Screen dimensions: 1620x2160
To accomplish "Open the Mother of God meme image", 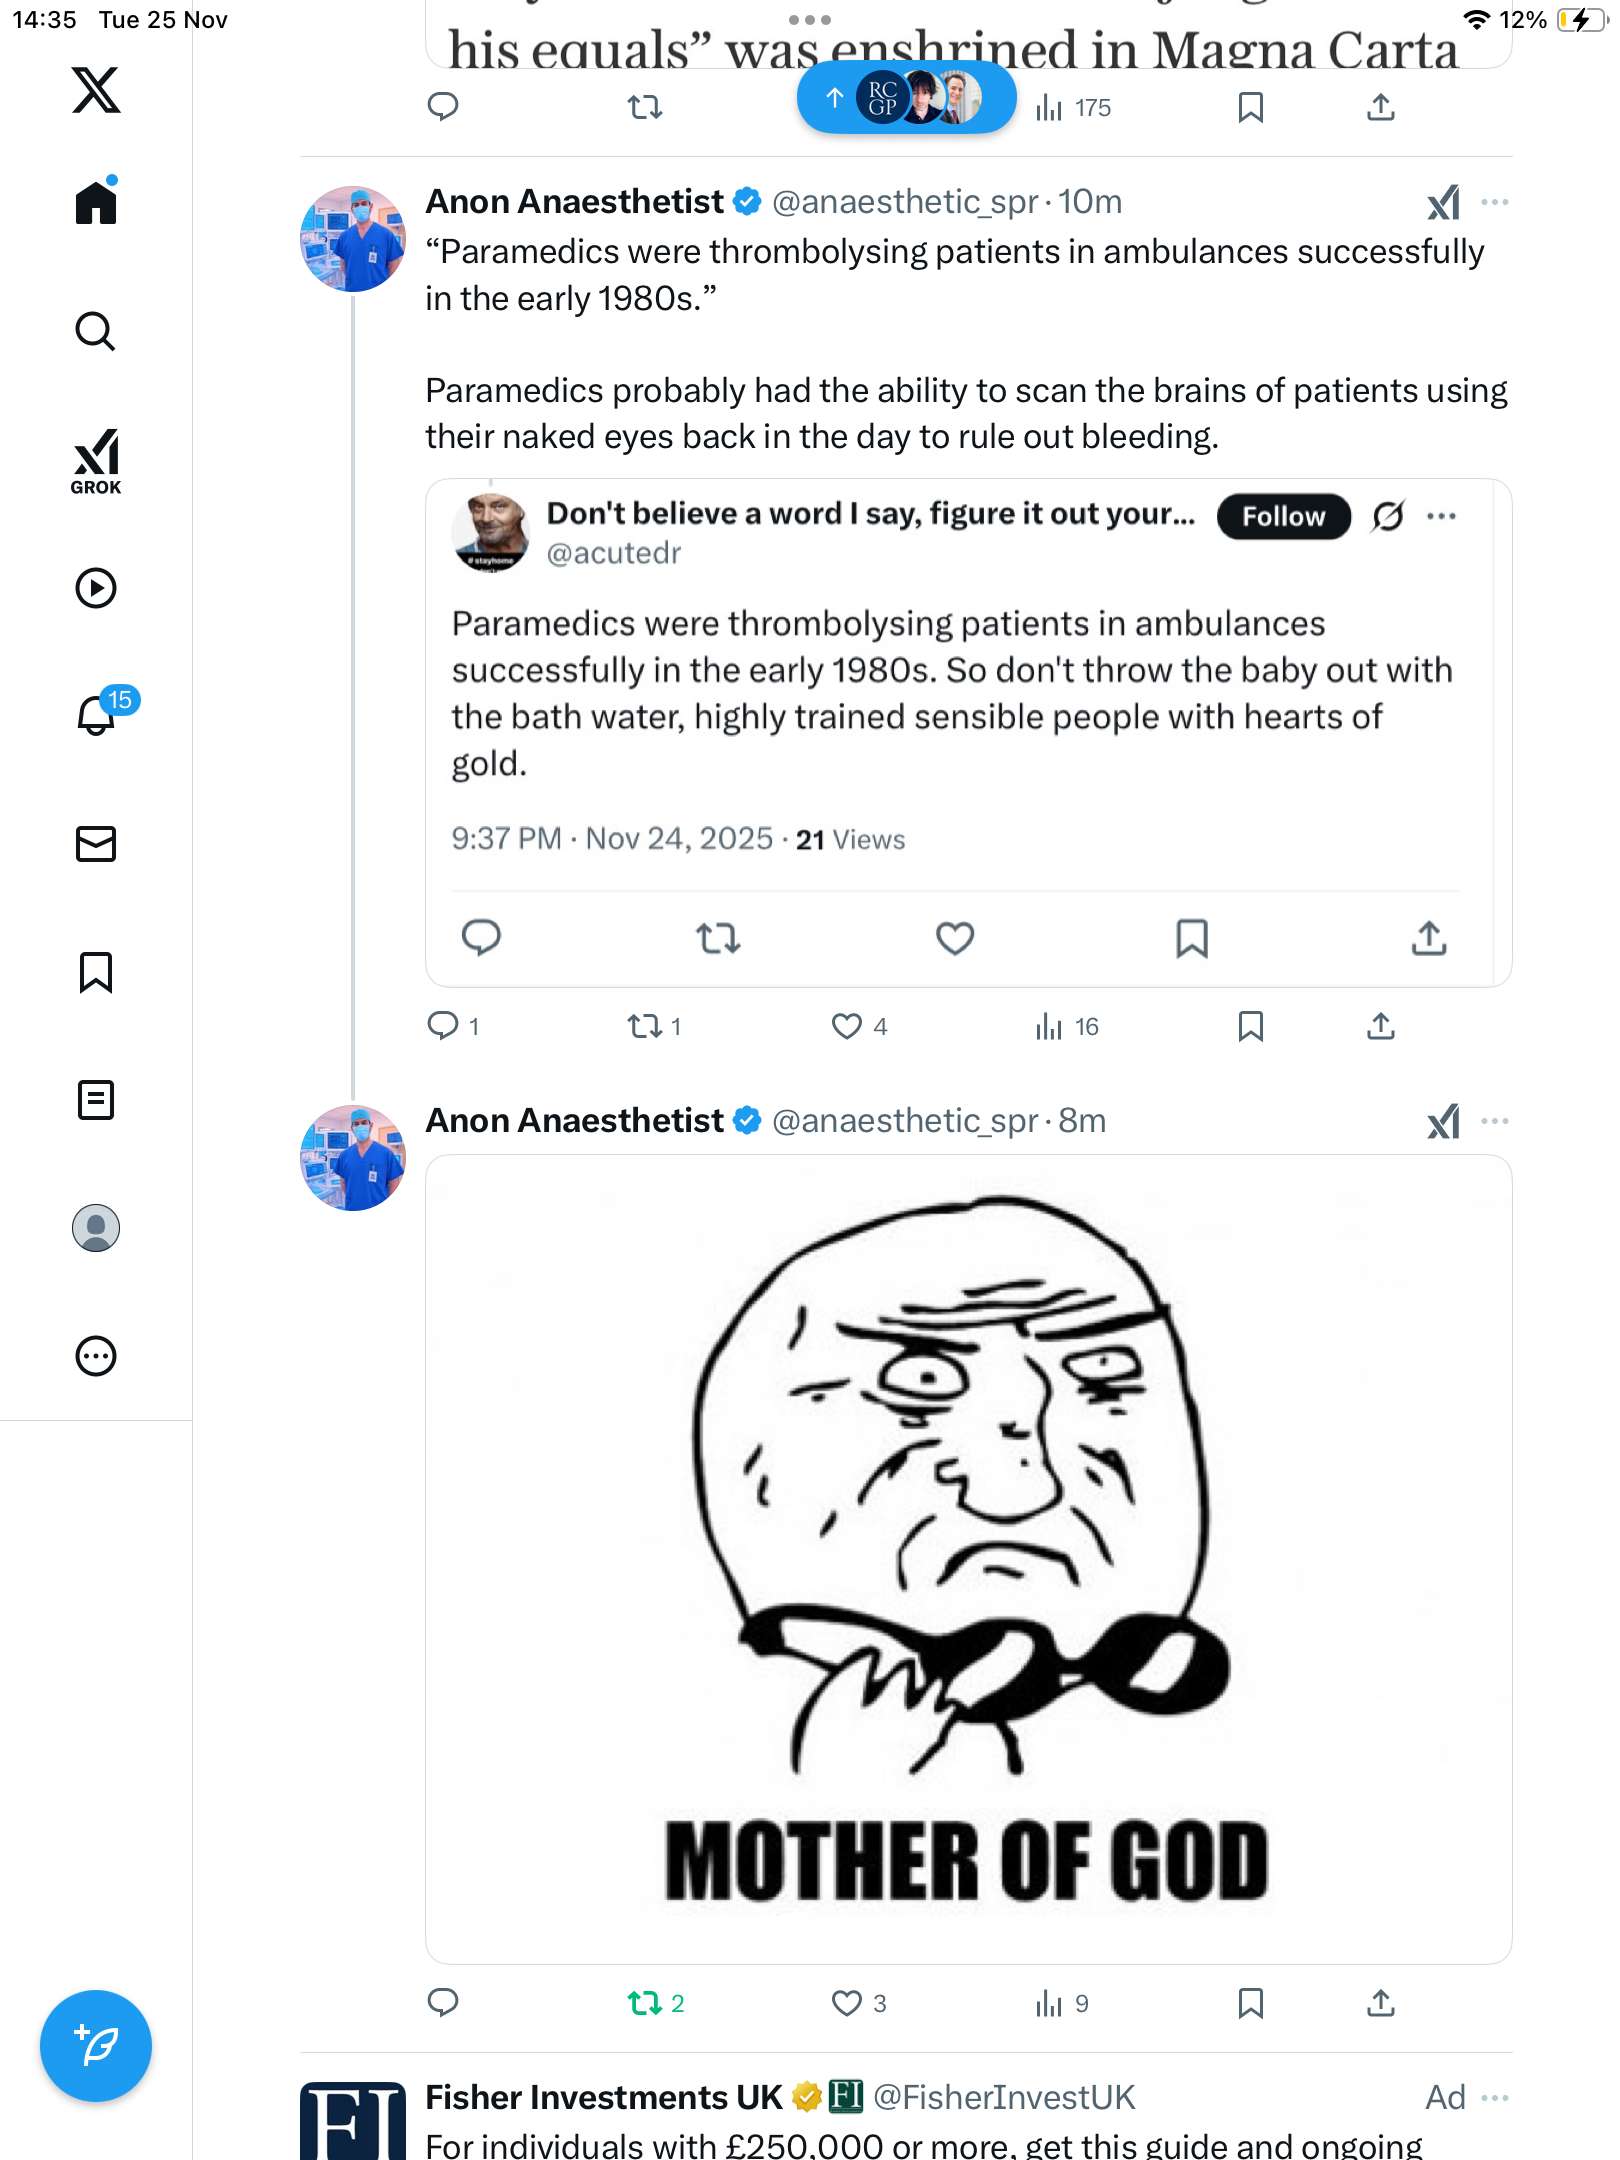I will (968, 1558).
